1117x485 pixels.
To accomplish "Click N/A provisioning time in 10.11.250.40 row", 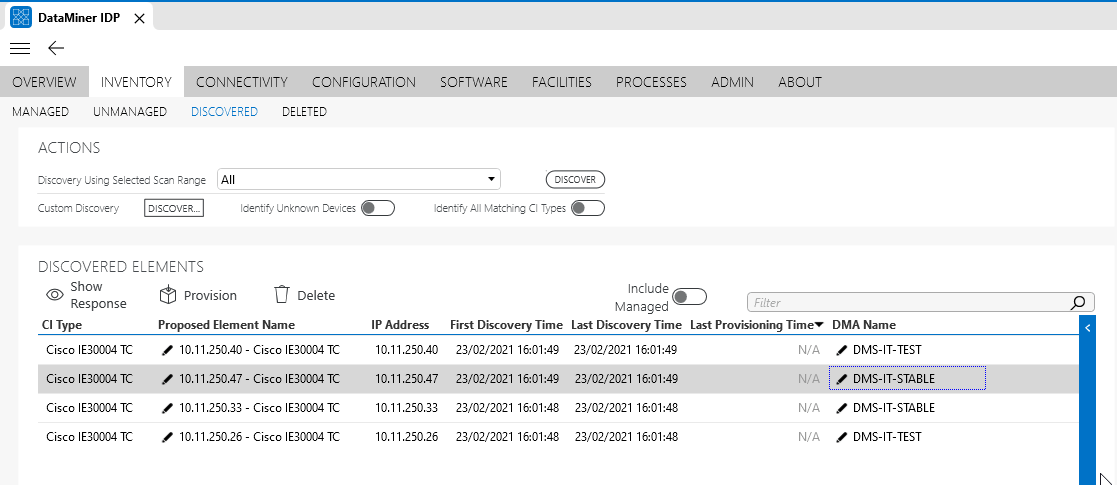I will pyautogui.click(x=809, y=350).
